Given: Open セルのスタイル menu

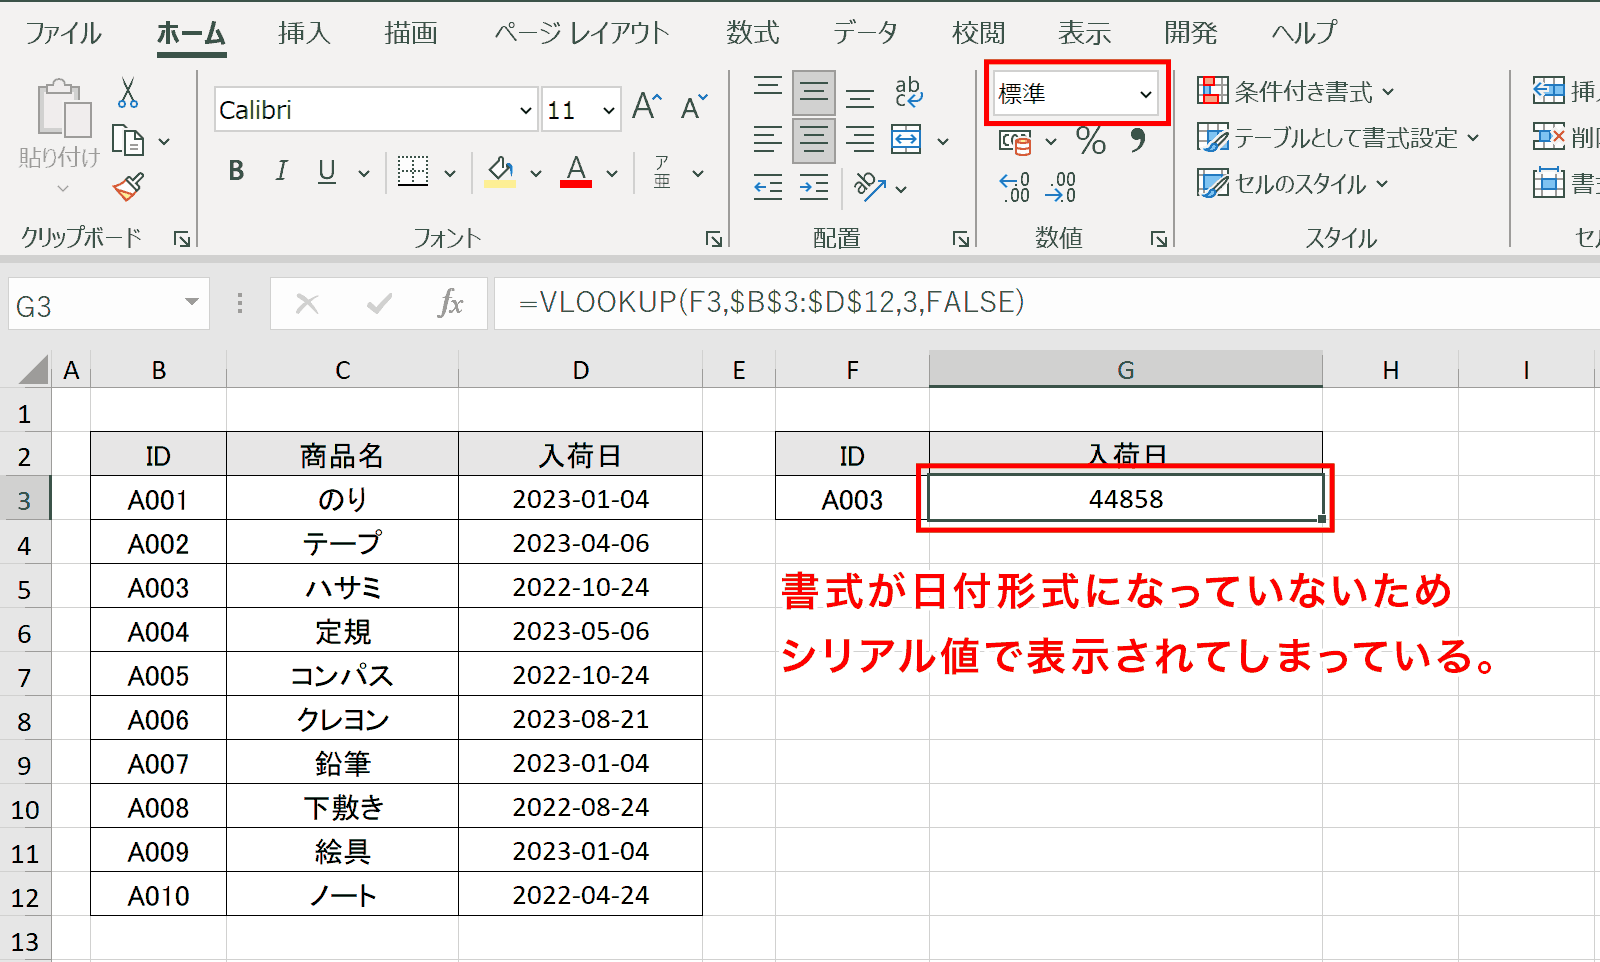Looking at the screenshot, I should (1293, 184).
